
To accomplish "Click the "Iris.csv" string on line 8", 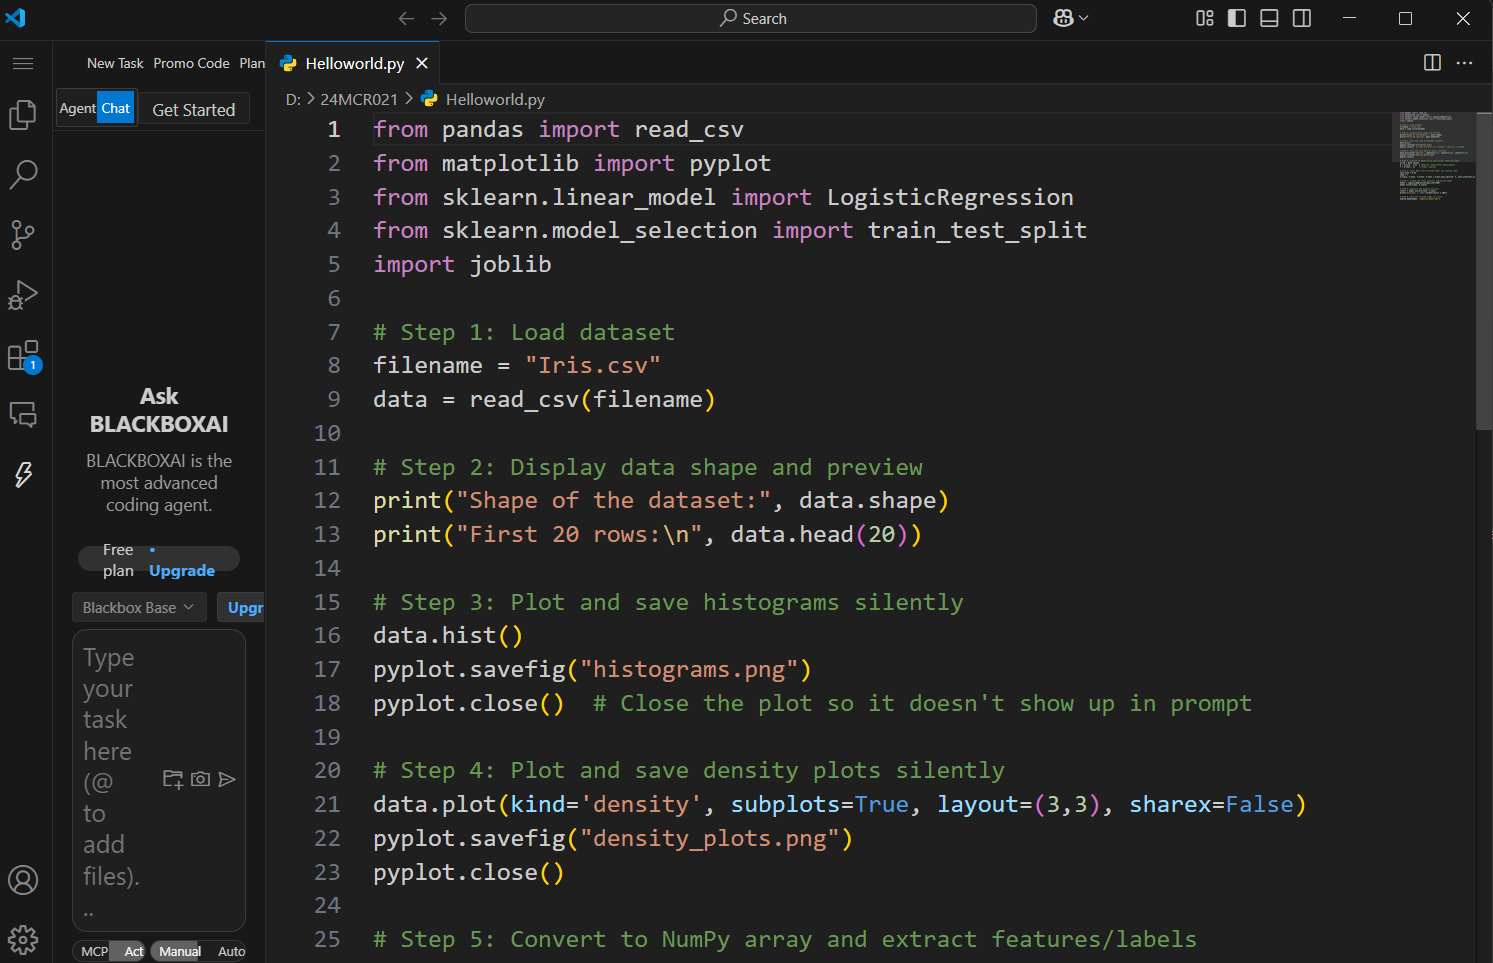I will 593,365.
